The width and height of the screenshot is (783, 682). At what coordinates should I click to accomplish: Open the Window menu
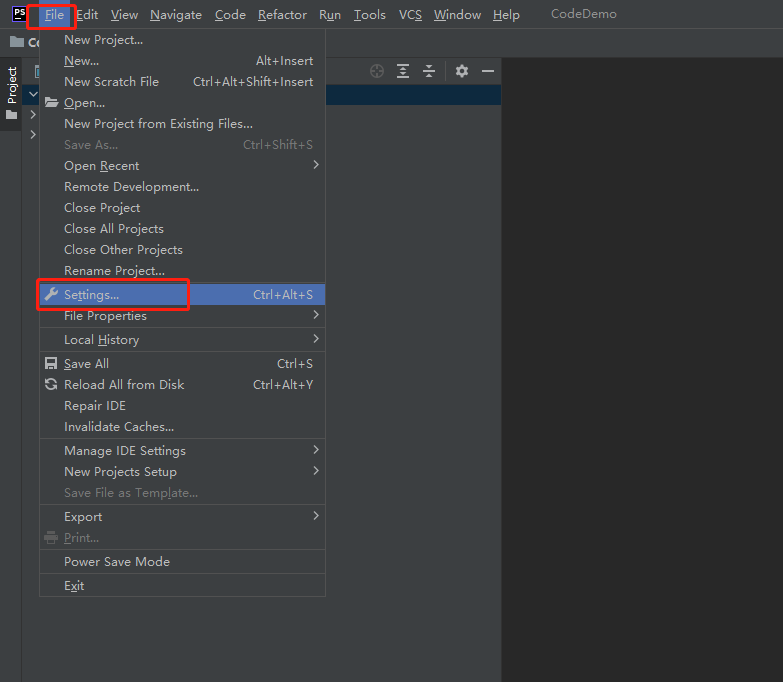point(457,15)
